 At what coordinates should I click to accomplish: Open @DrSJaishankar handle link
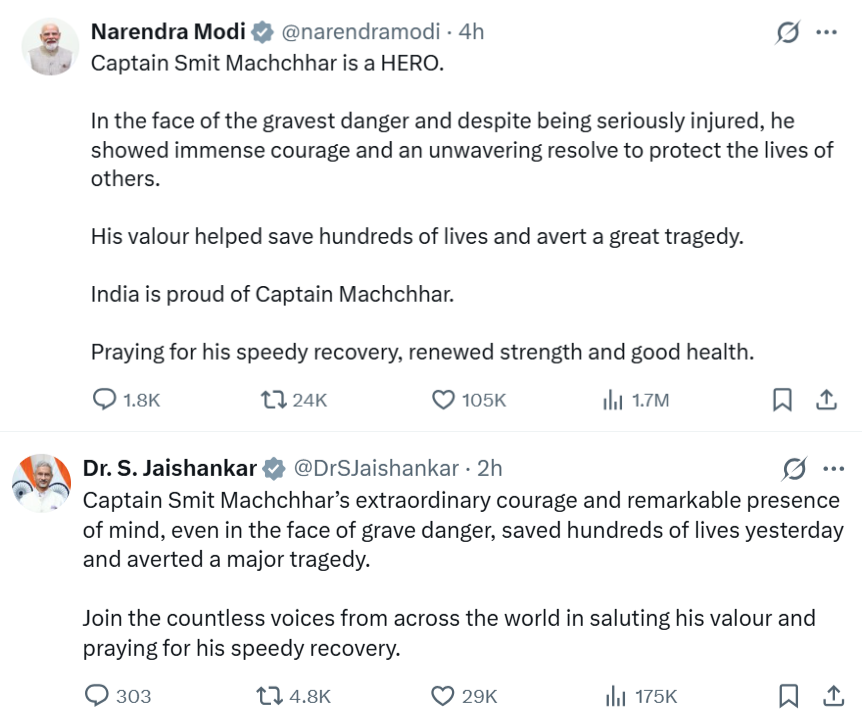click(376, 469)
